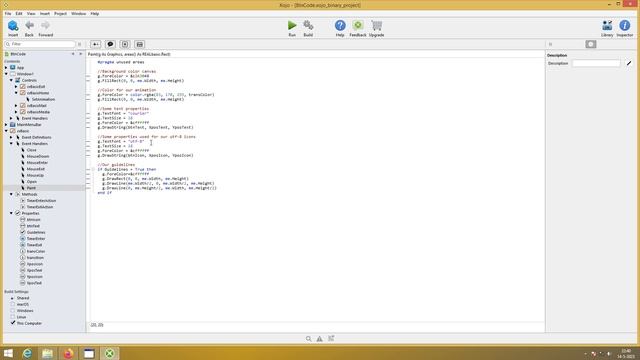The width and height of the screenshot is (640, 360).
Task: Click the inspector view toggle icon at top right
Action: click(x=591, y=44)
